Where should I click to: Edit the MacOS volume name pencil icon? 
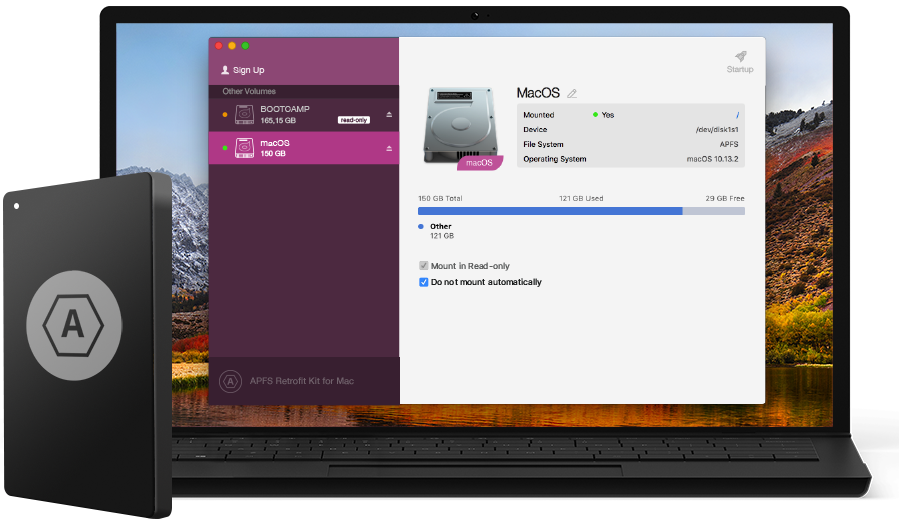coord(572,93)
